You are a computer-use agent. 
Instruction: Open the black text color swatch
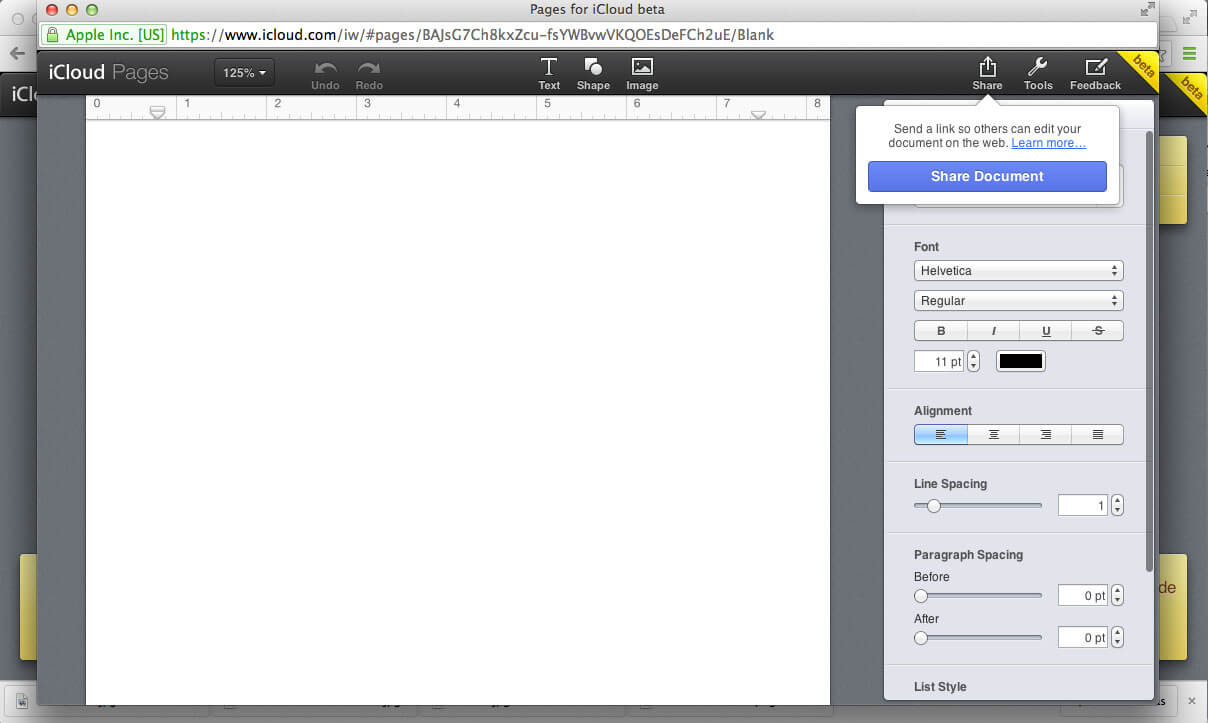pyautogui.click(x=1020, y=362)
